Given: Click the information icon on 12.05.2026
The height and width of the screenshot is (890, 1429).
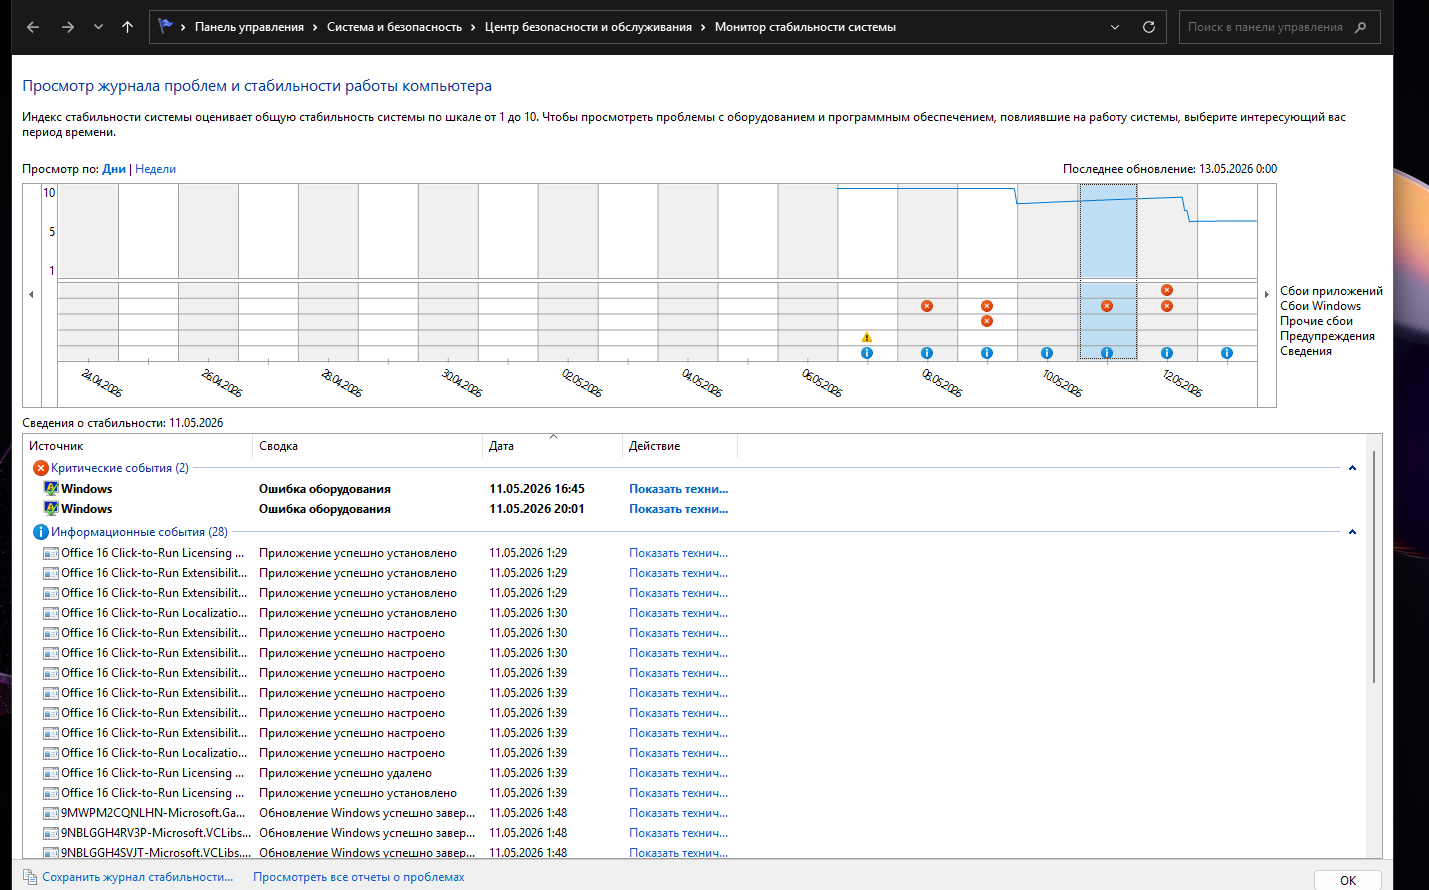Looking at the screenshot, I should point(1167,353).
